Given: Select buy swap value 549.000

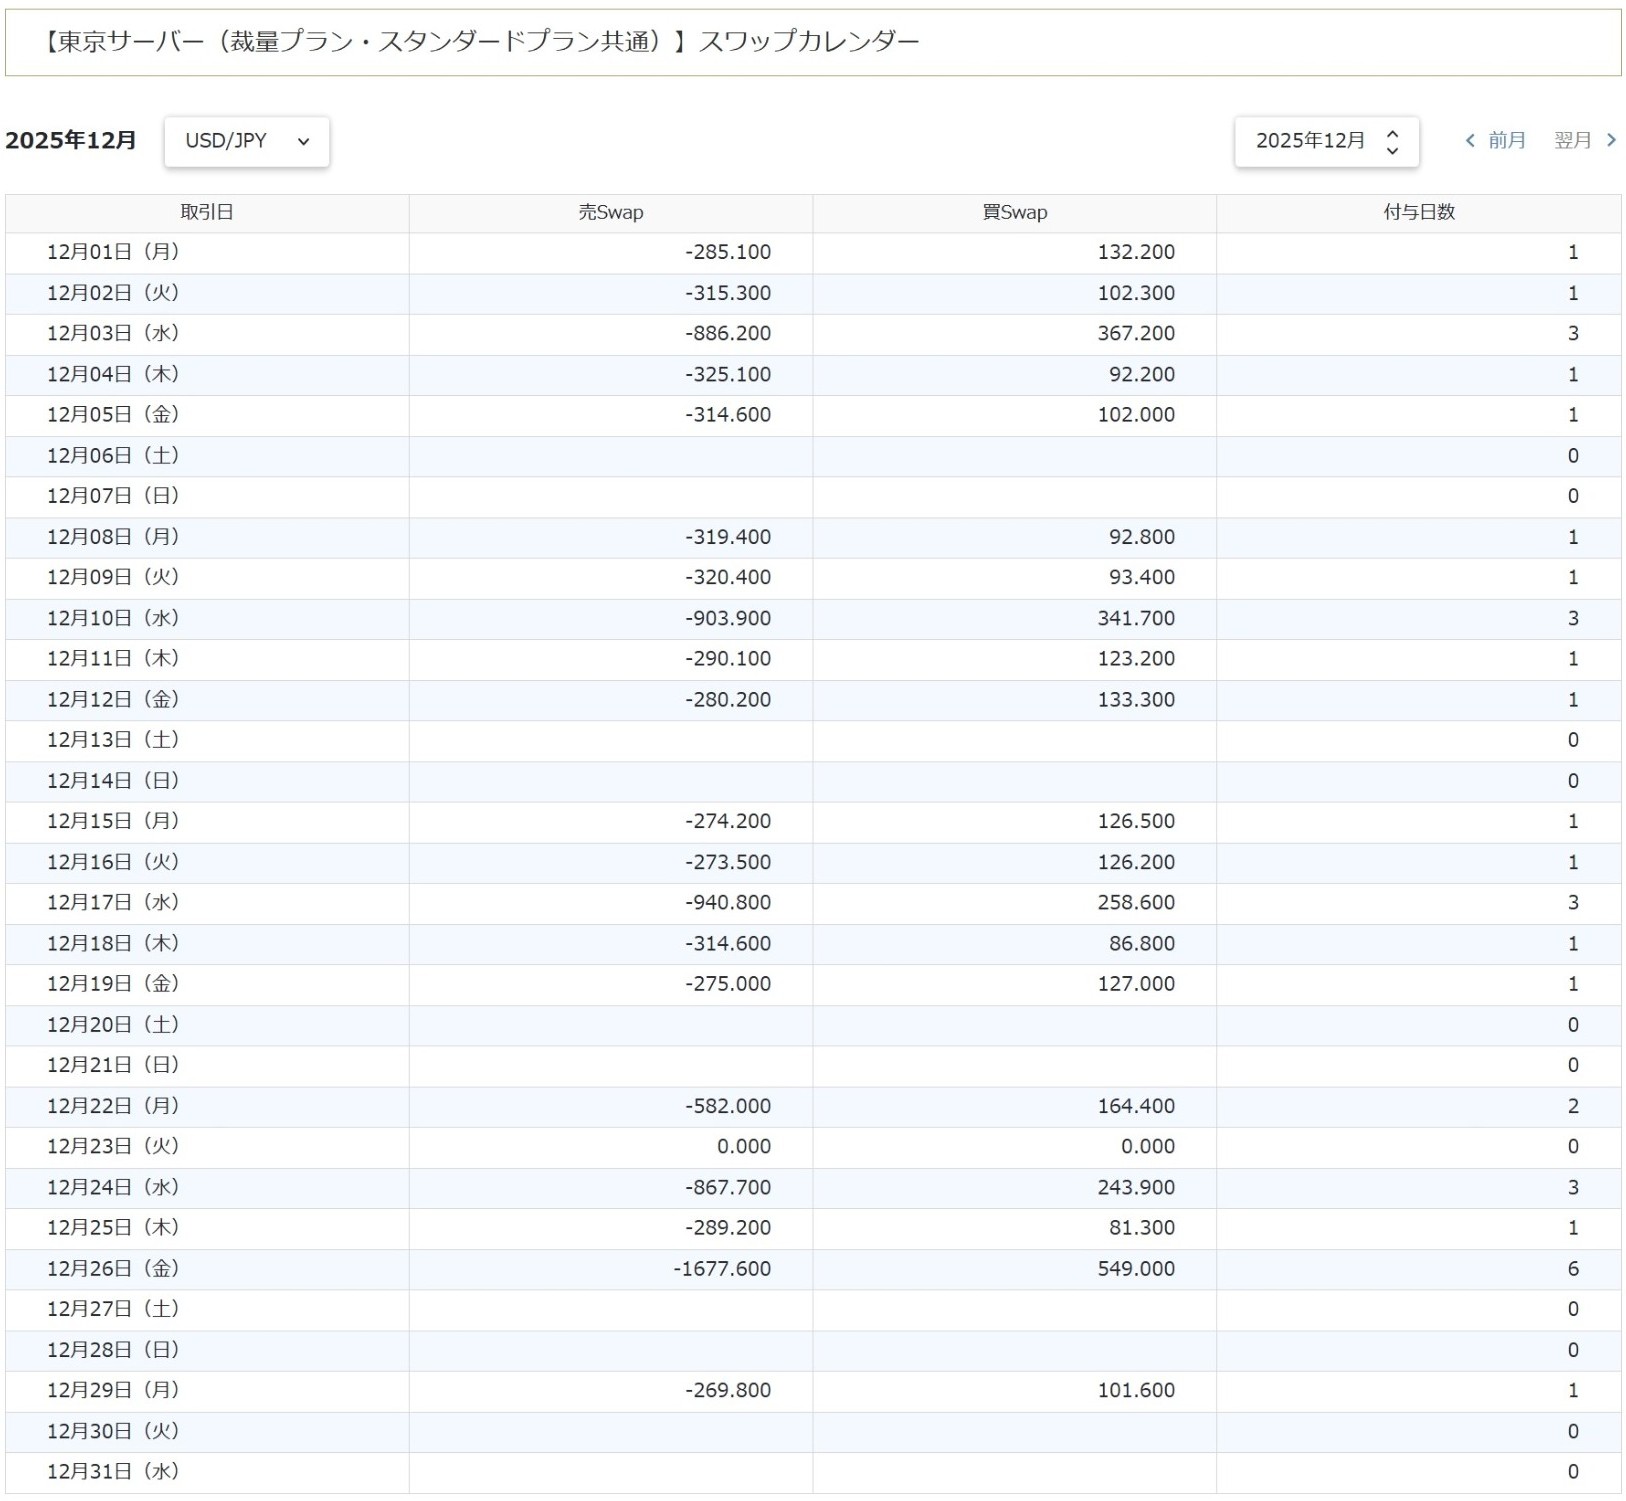Looking at the screenshot, I should coord(1136,1269).
